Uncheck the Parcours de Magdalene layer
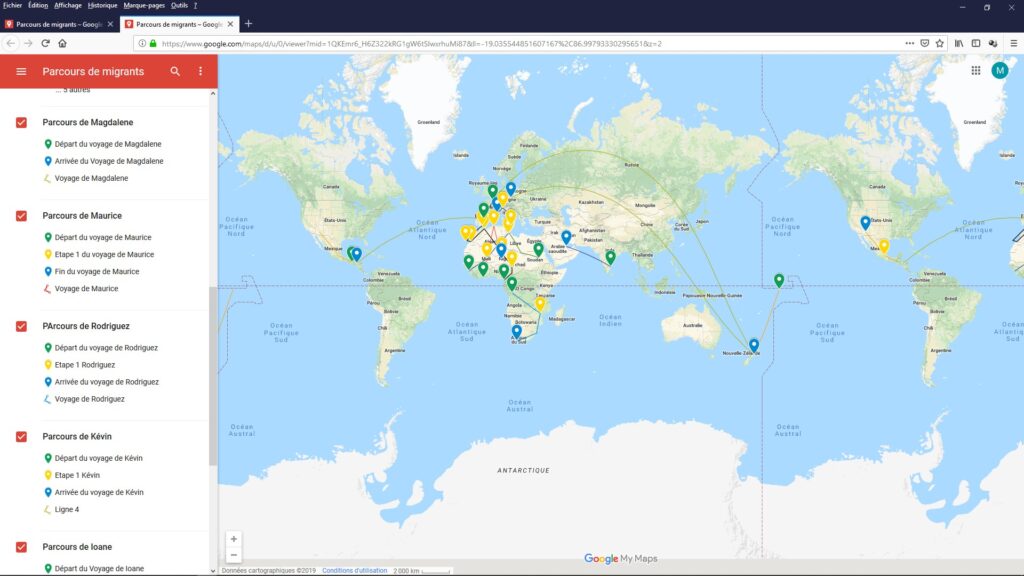1024x576 pixels. tap(21, 122)
